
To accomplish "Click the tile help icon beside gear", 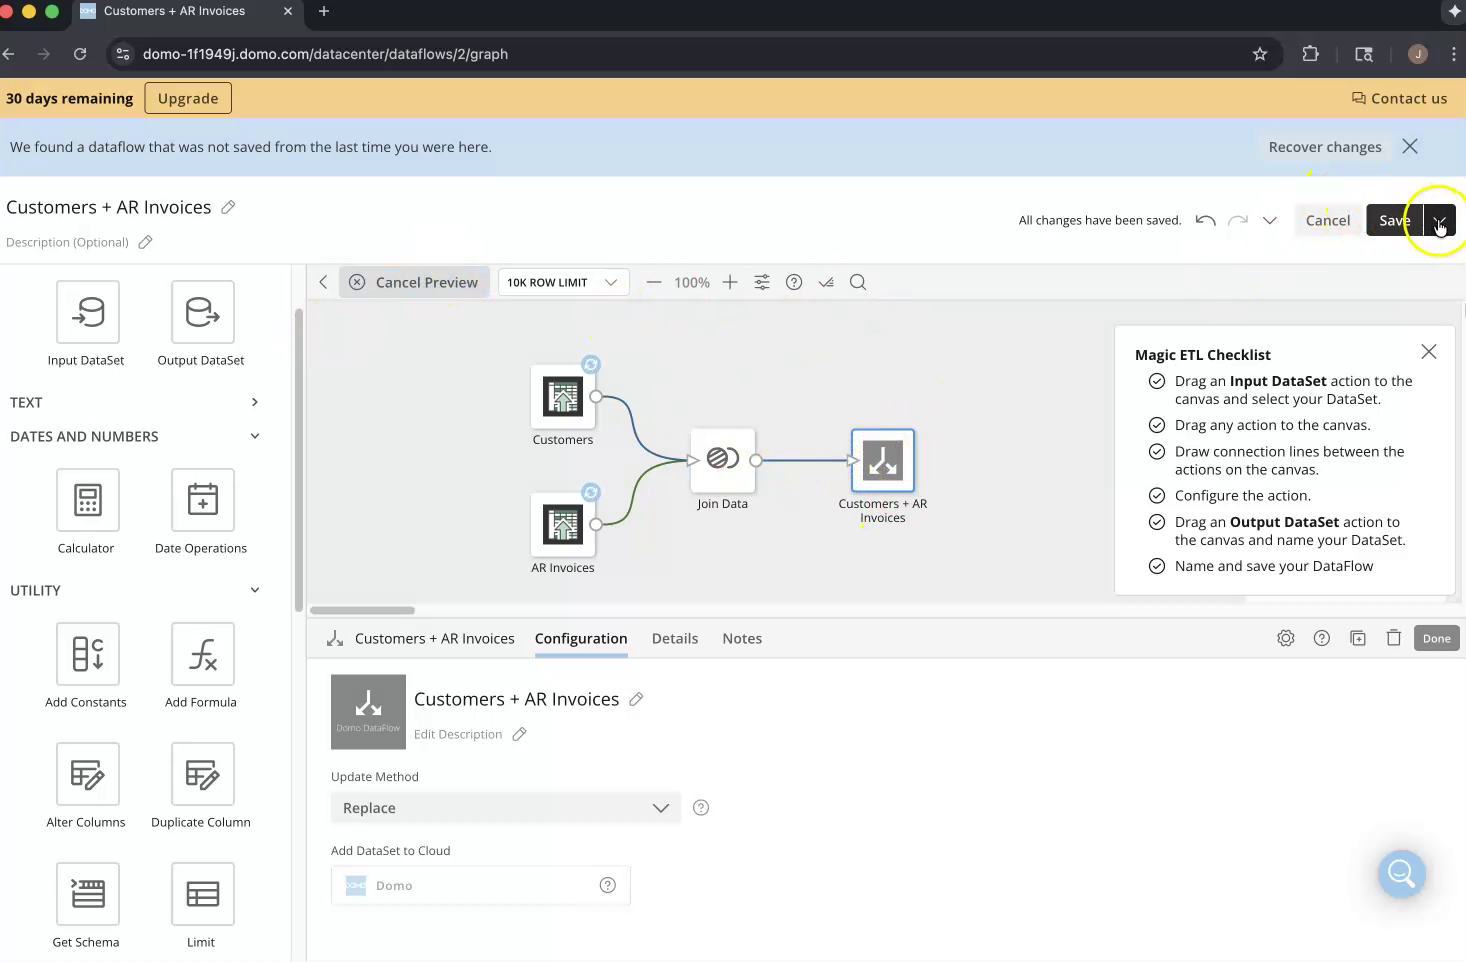I will [1322, 638].
